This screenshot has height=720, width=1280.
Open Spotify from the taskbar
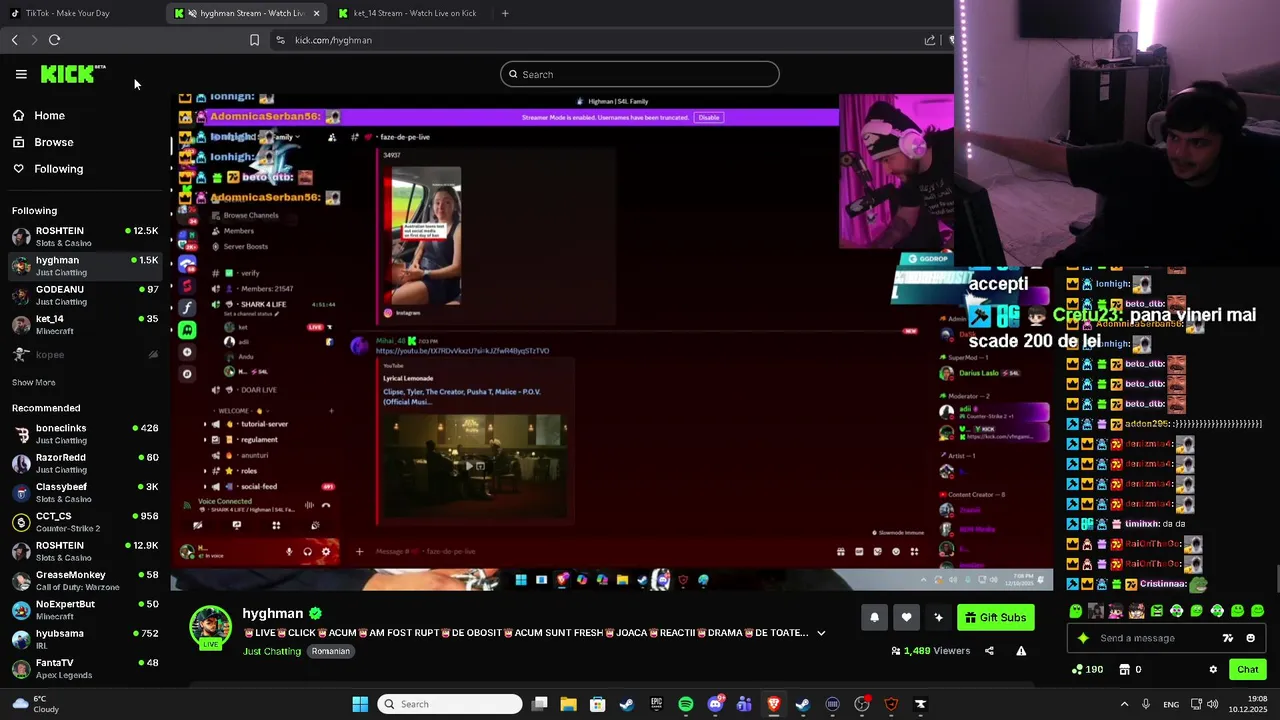686,704
